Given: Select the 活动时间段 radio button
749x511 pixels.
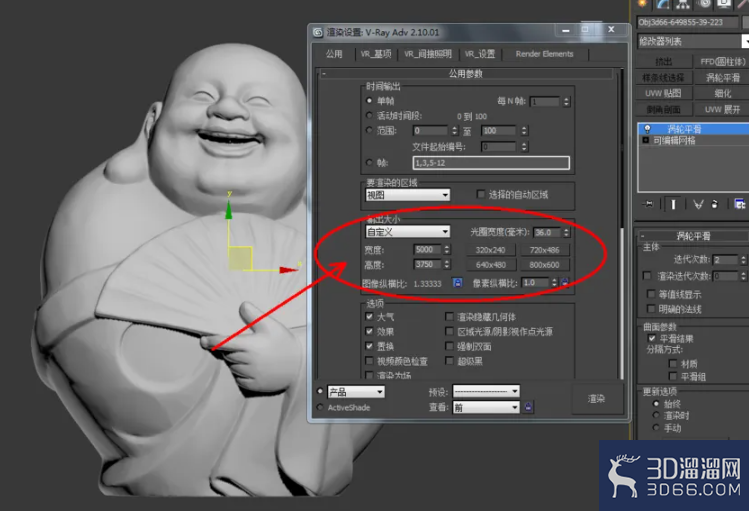Looking at the screenshot, I should pos(369,116).
